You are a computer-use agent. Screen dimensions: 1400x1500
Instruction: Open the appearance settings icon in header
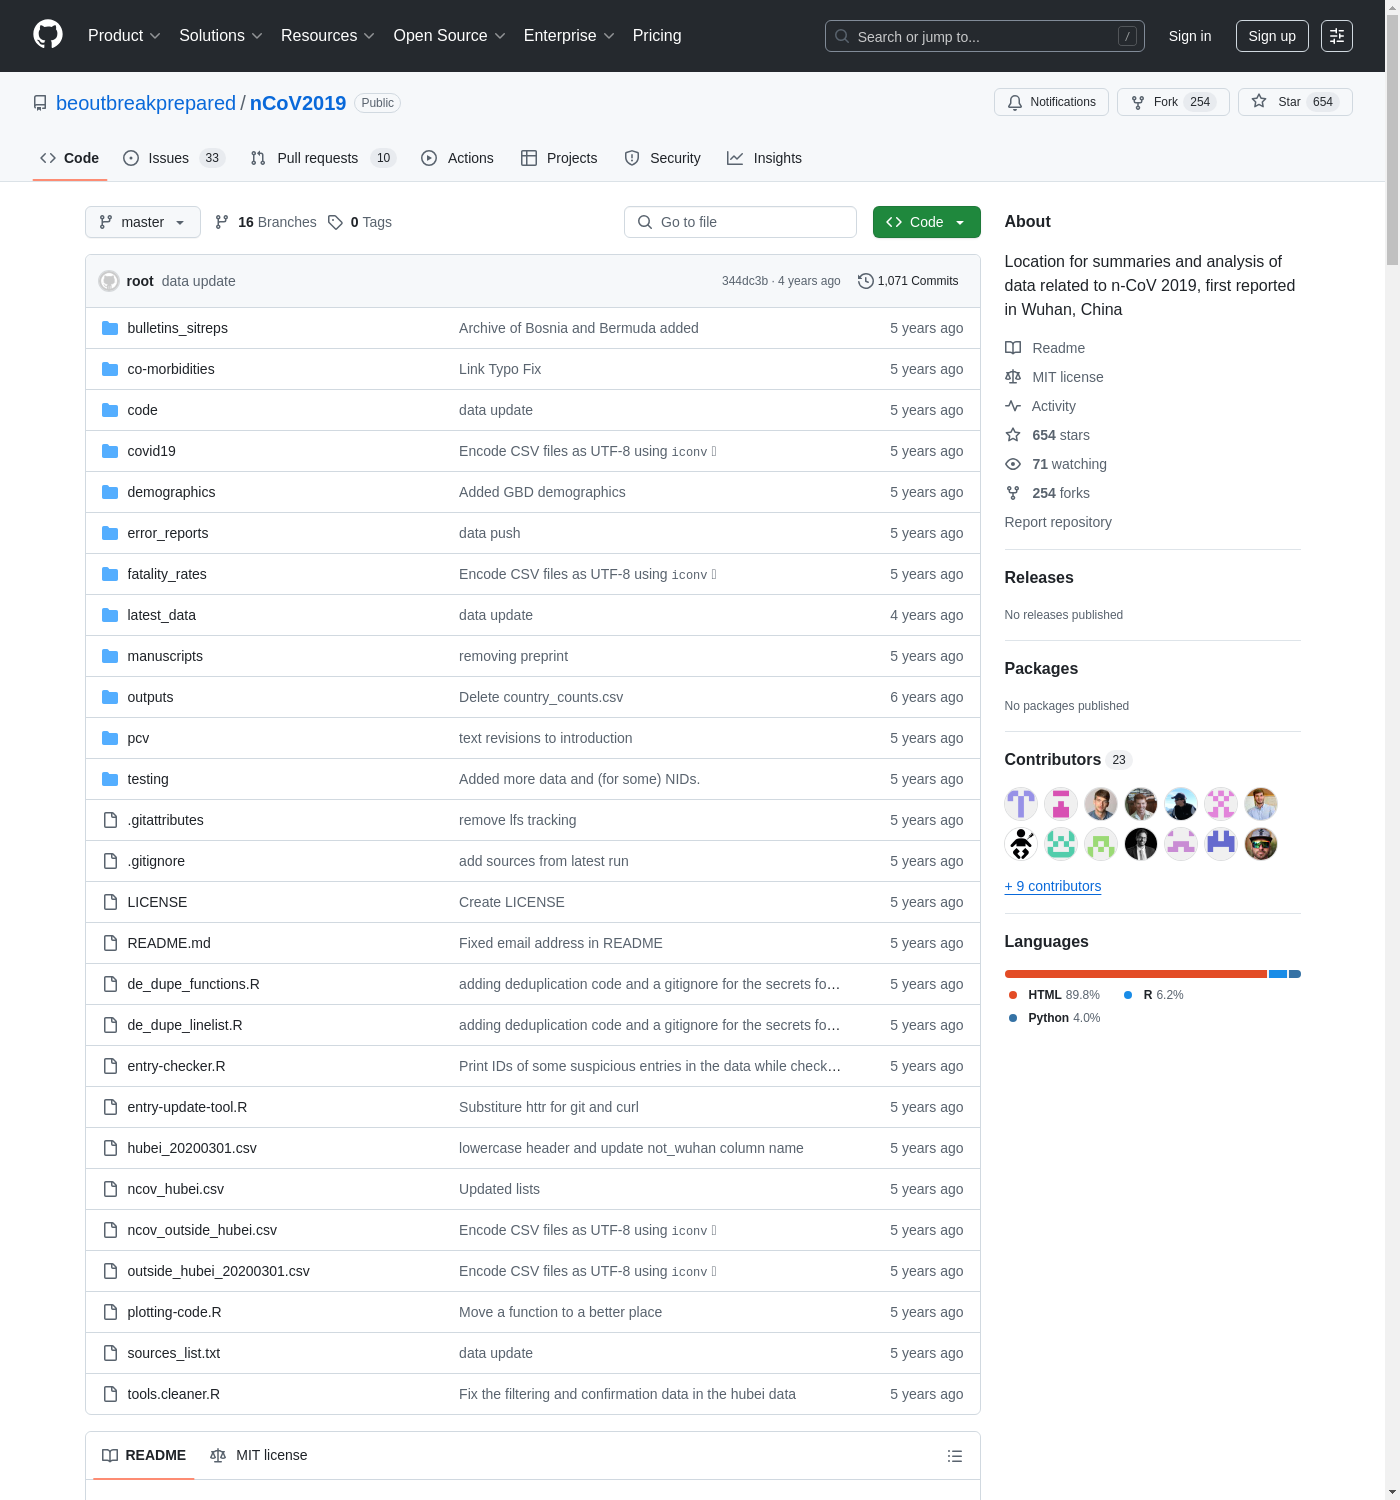[x=1336, y=36]
